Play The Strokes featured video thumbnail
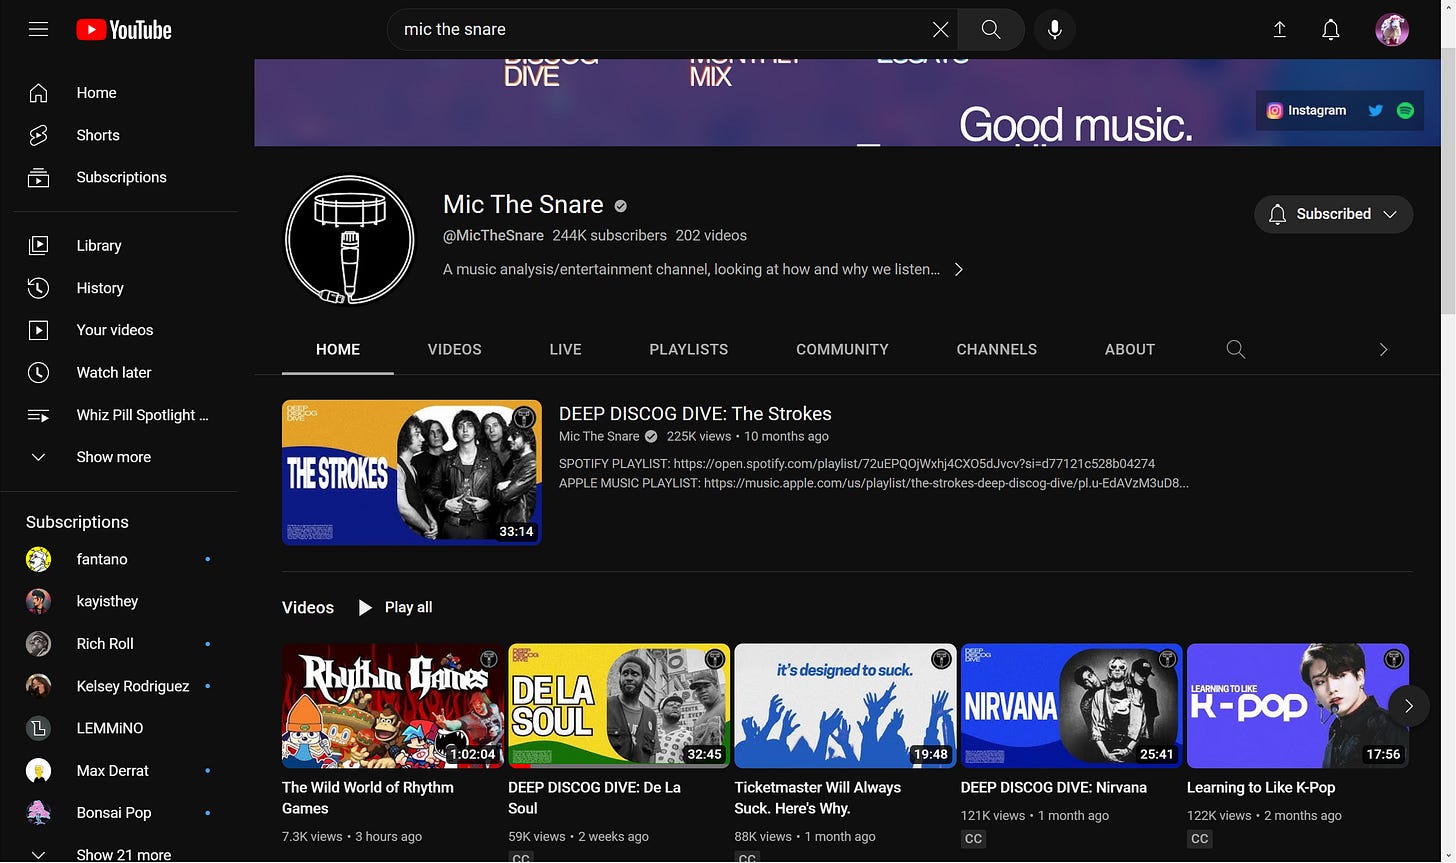Viewport: 1456px width, 863px height. [412, 472]
